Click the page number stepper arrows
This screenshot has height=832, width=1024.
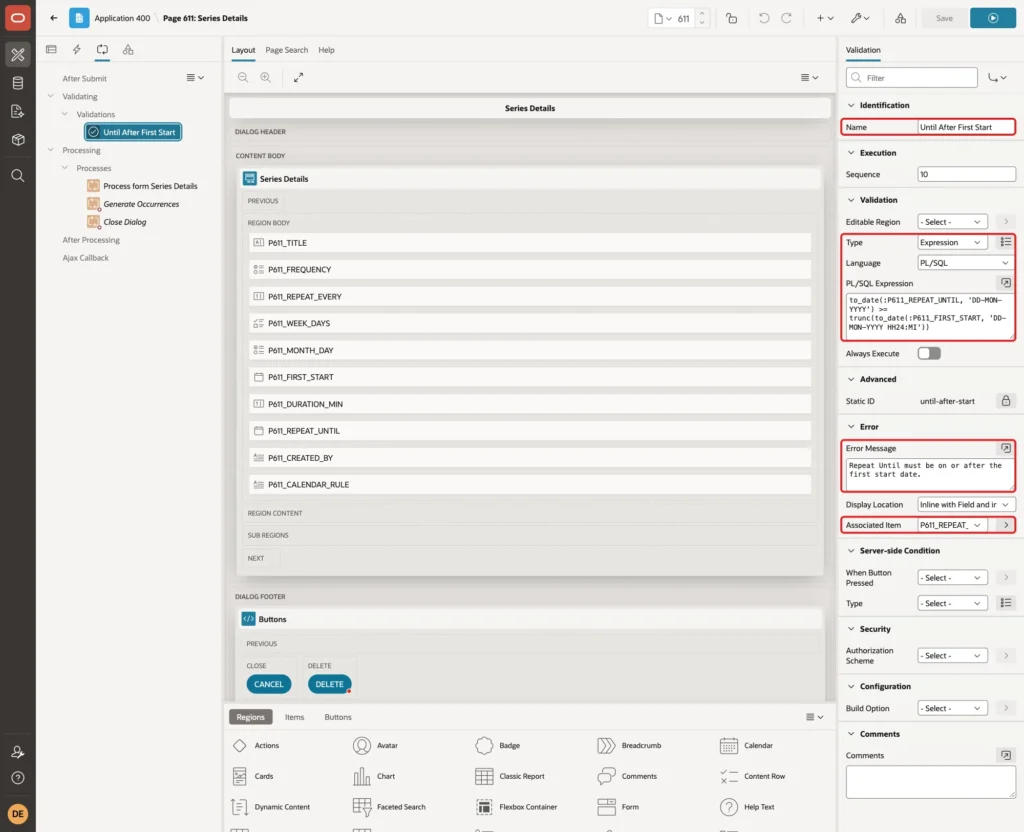702,18
